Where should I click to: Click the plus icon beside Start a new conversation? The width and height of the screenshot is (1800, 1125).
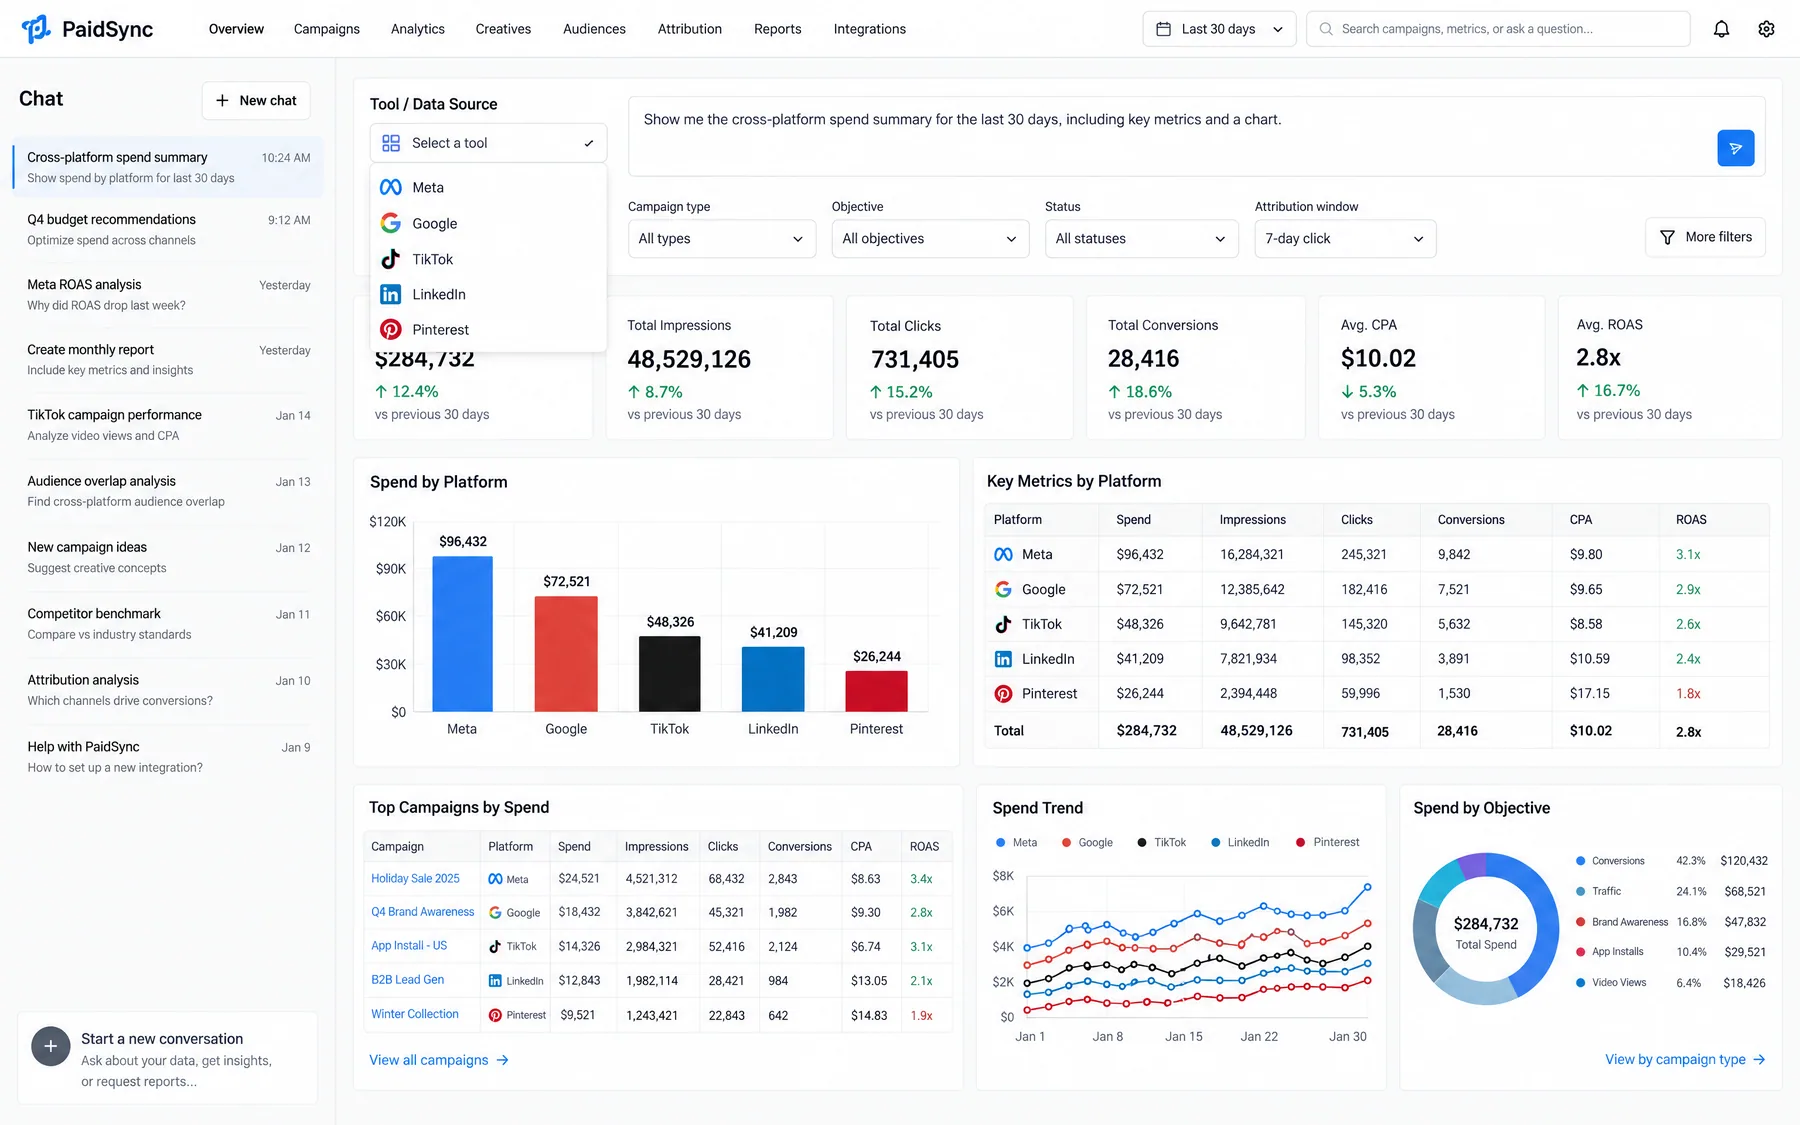pos(50,1046)
